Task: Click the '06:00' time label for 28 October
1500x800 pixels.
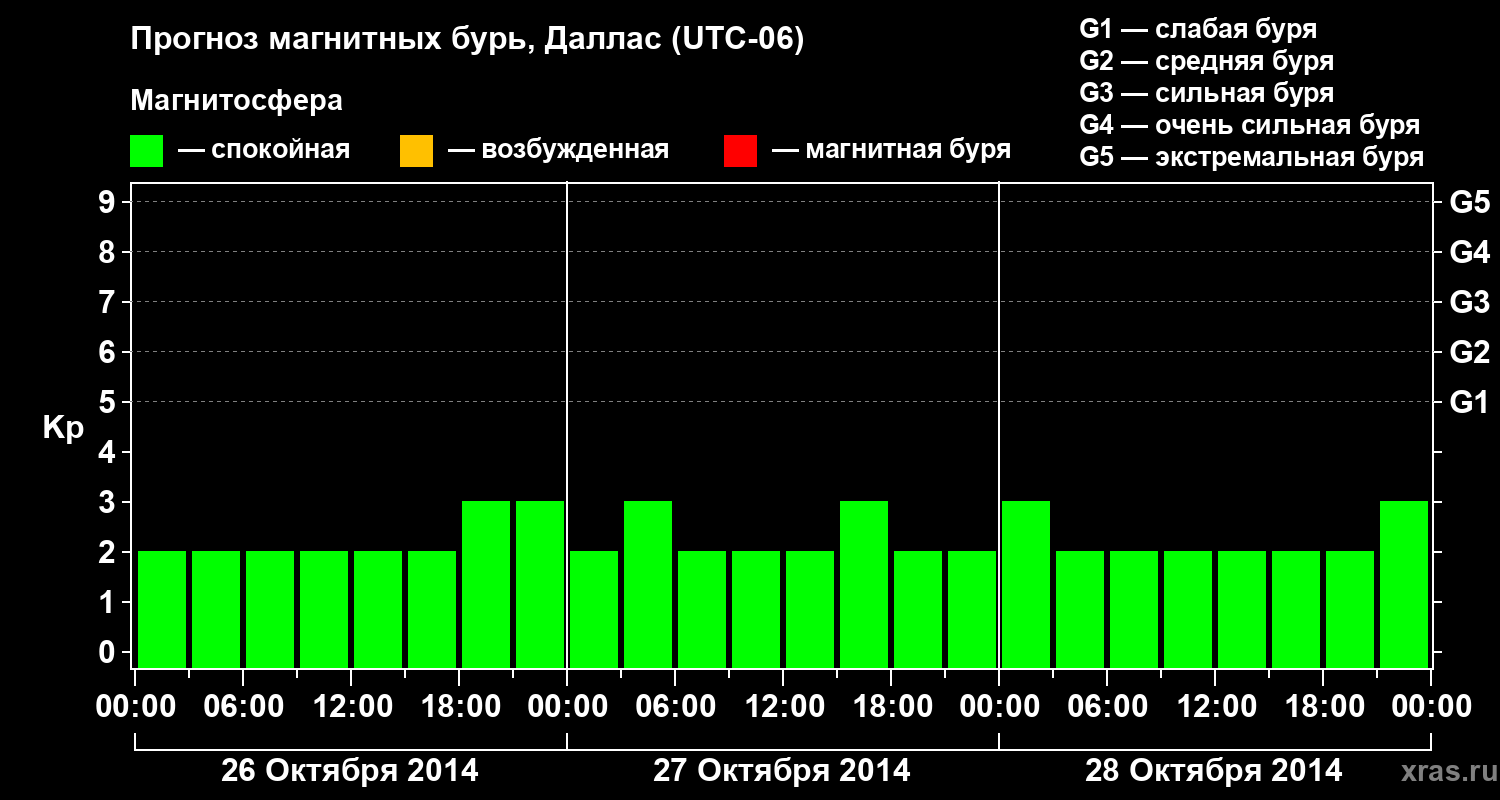Action: 1109,707
